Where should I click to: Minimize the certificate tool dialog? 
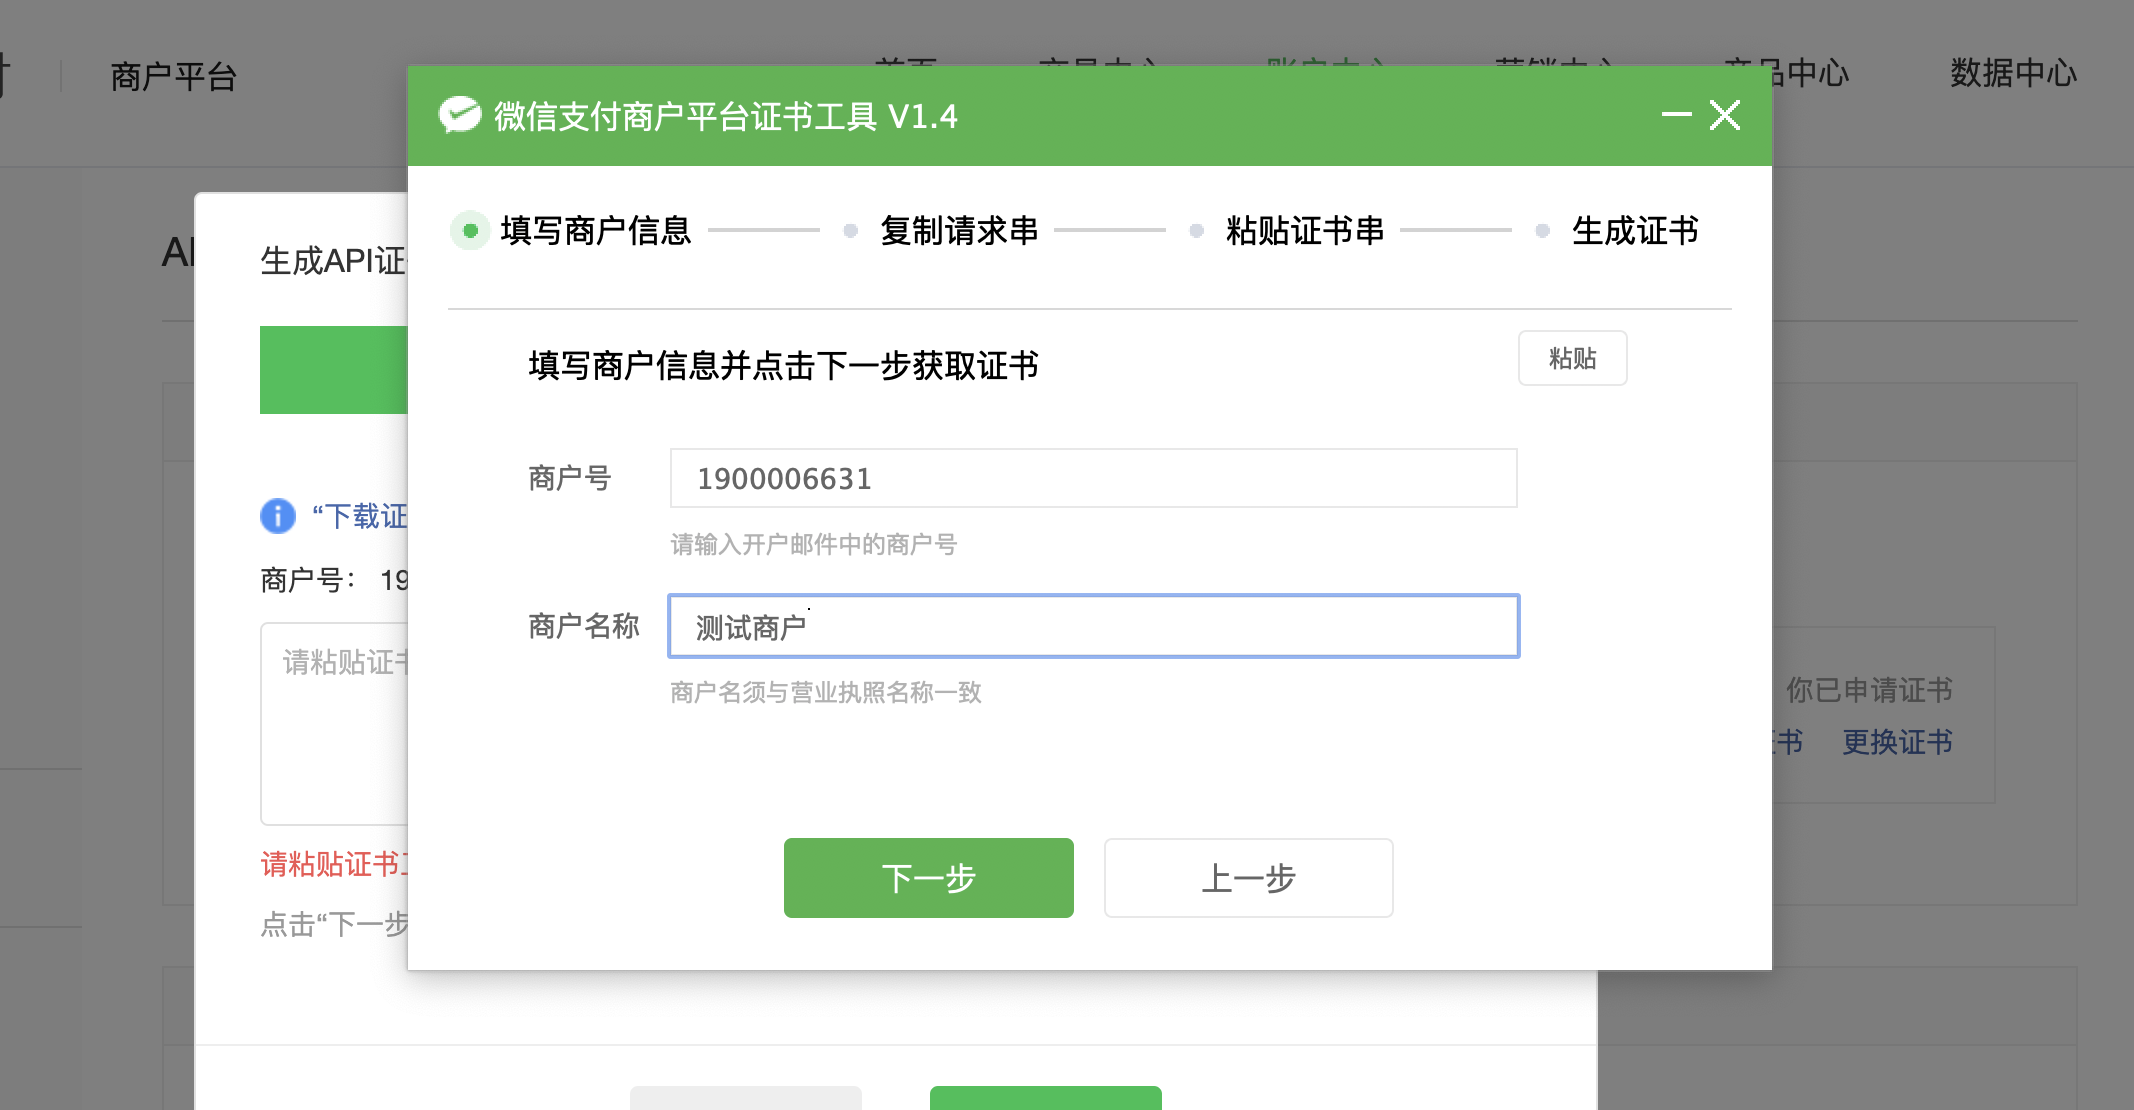[x=1676, y=115]
